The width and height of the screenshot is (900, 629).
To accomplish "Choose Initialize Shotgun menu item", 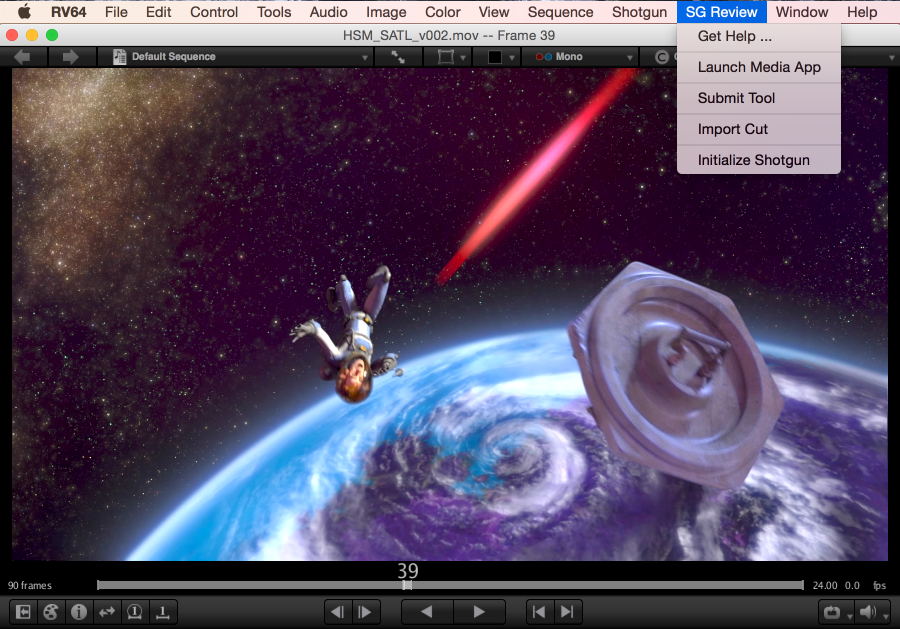I will (759, 160).
